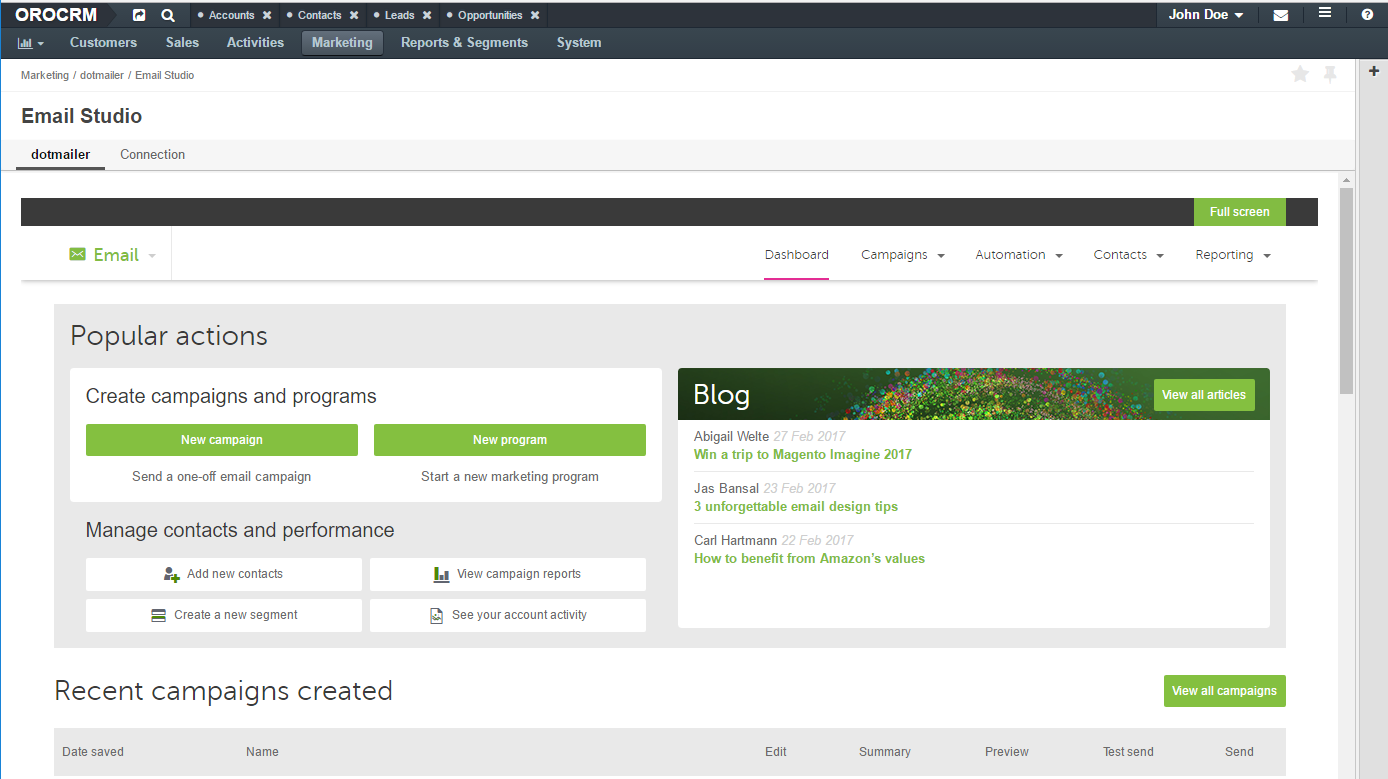Click Create a new segment button

point(224,615)
